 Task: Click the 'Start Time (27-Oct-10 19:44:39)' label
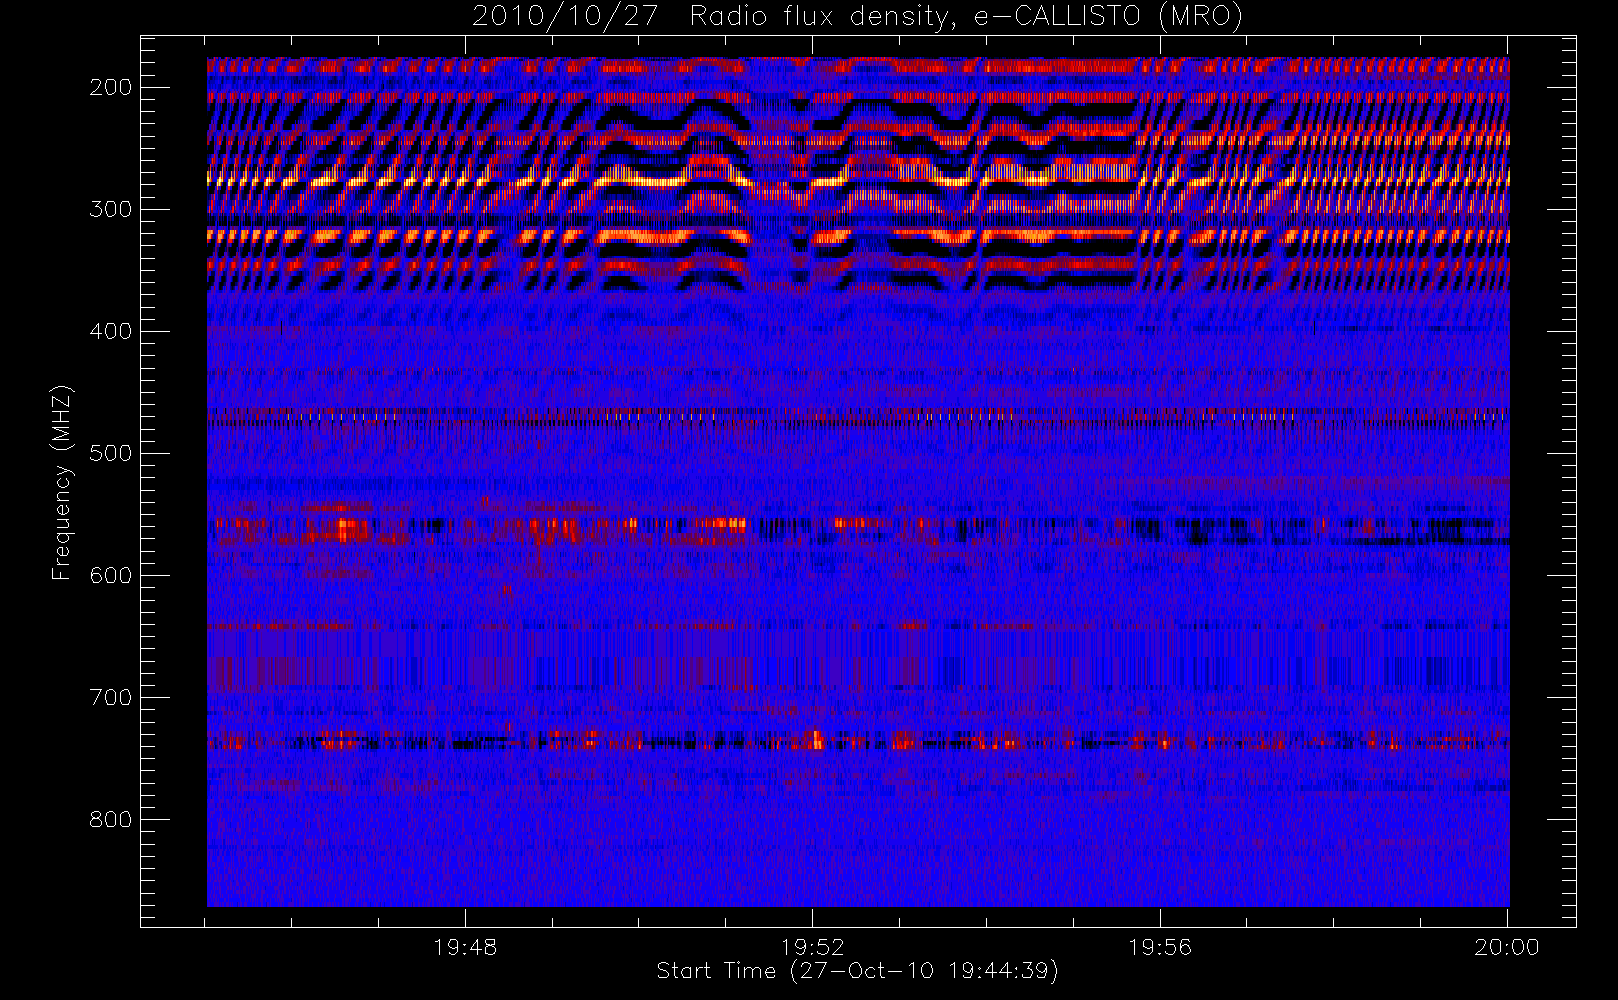tap(857, 971)
